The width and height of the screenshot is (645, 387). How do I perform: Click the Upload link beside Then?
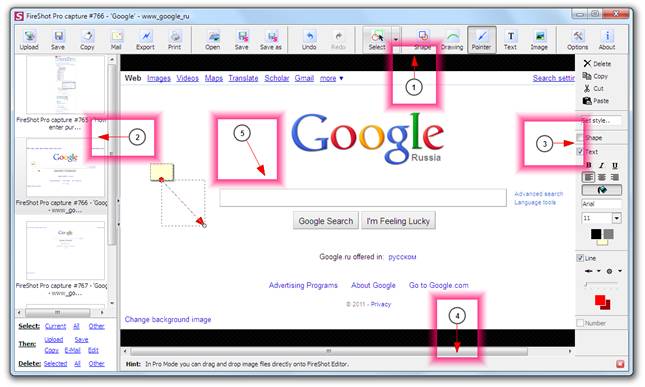(x=53, y=339)
